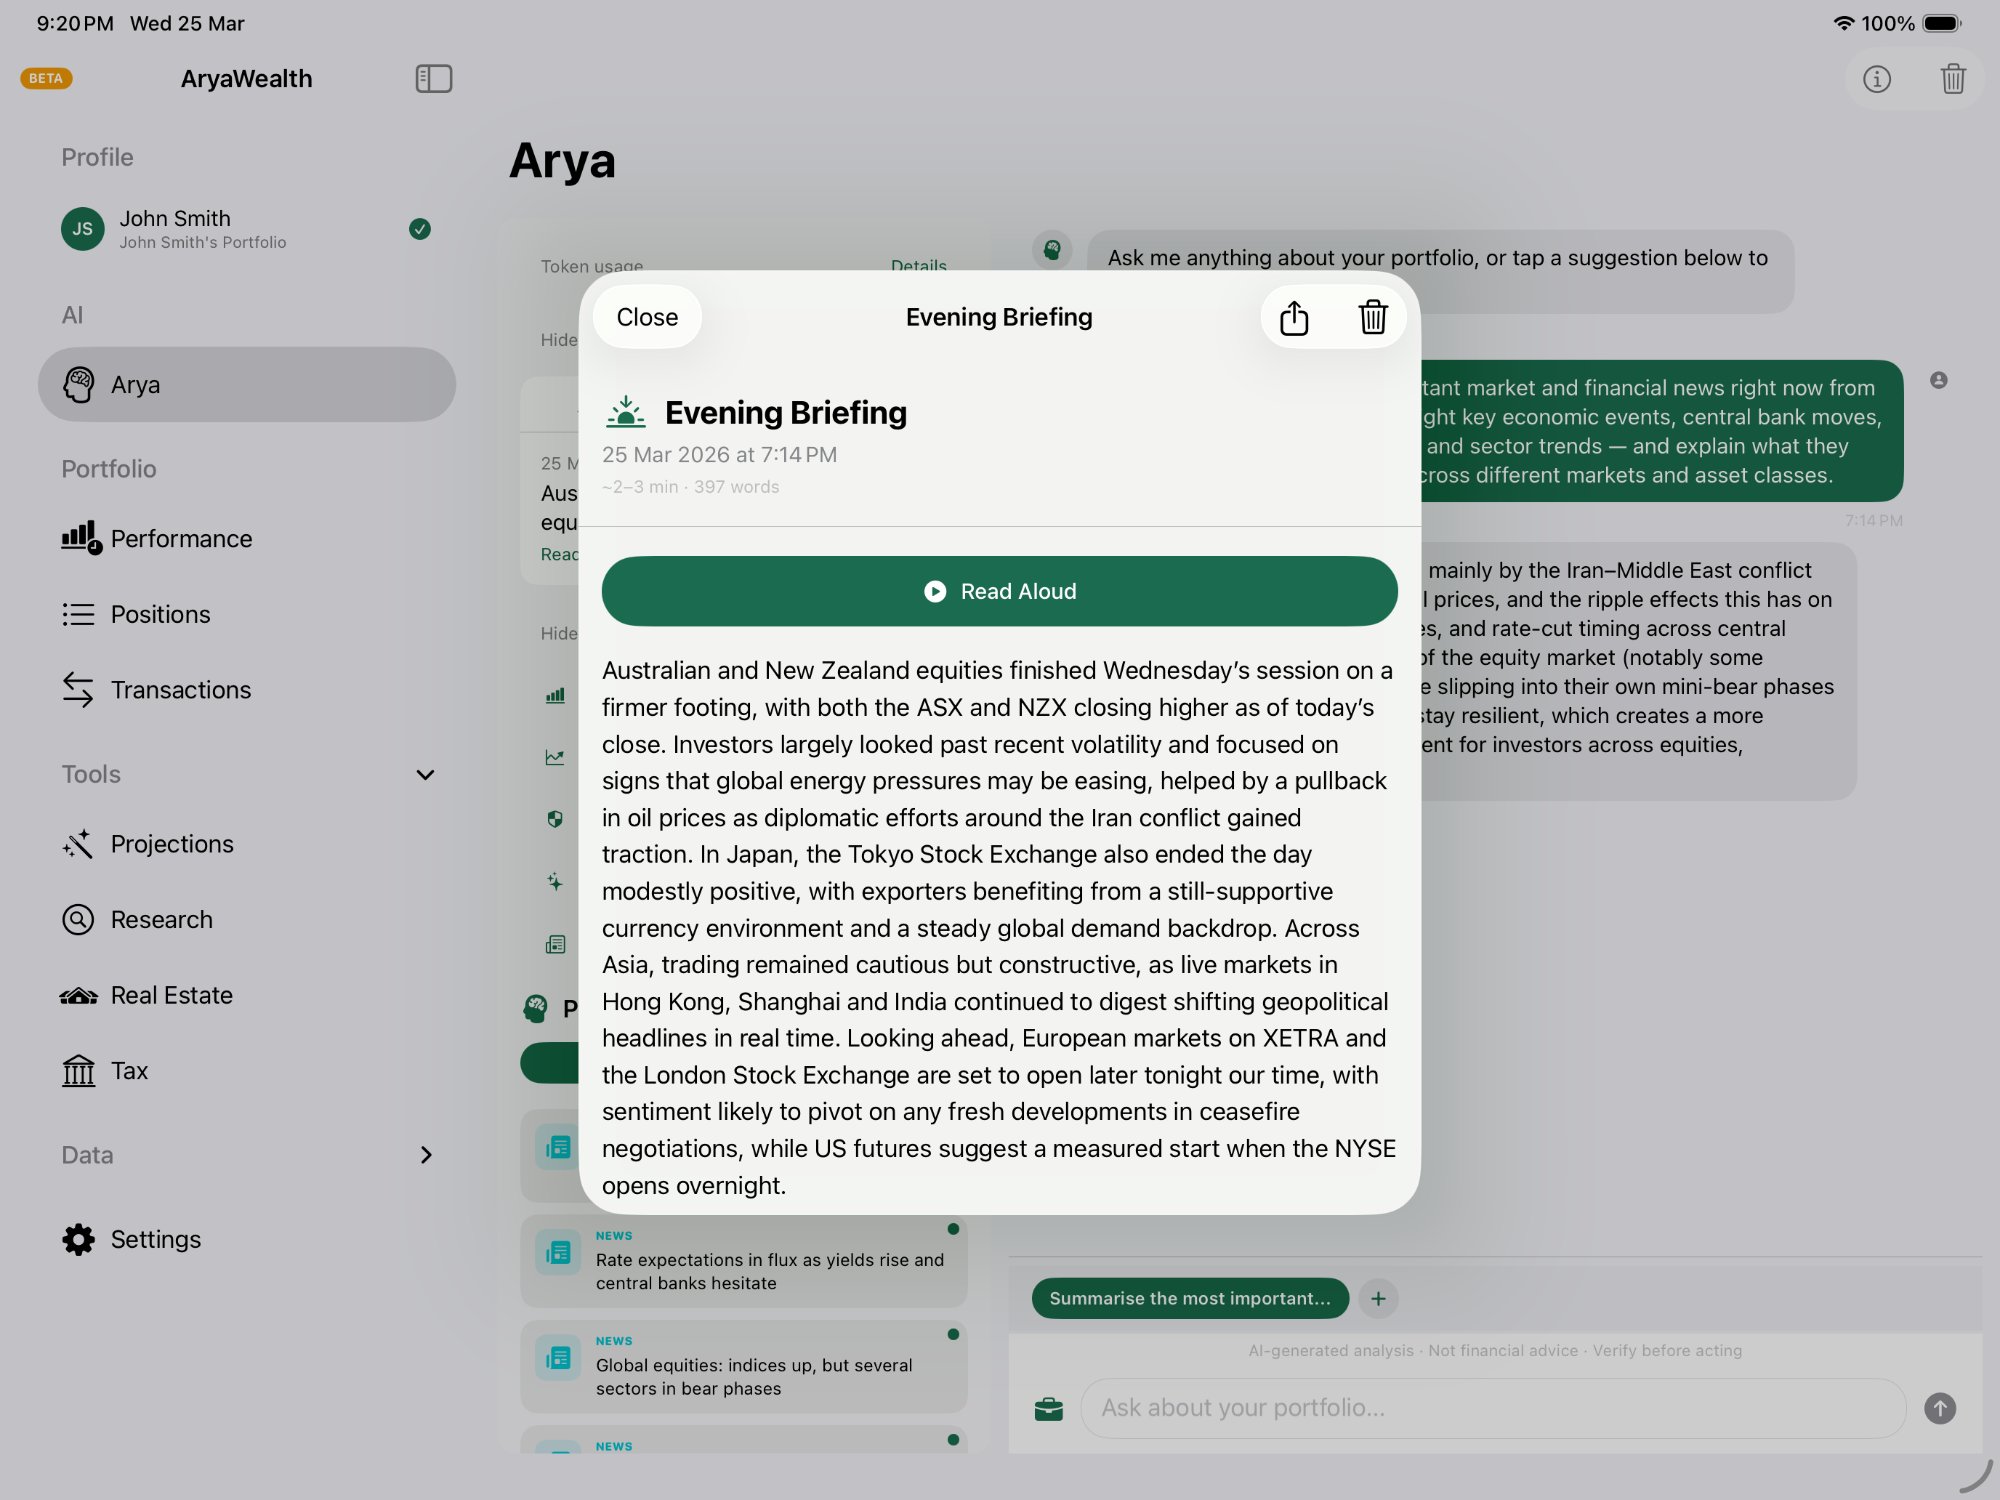Go to Positions in the sidebar

coord(160,614)
